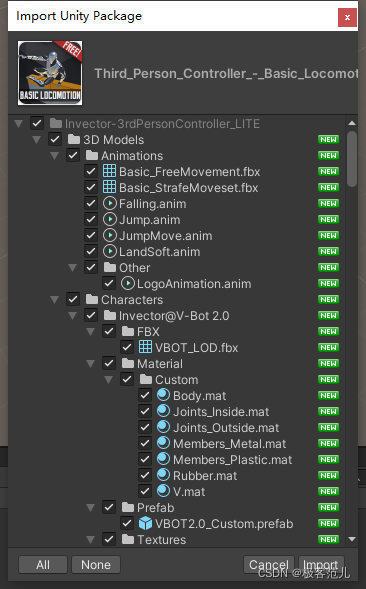The image size is (366, 589).
Task: Click the material icon of Members_Plastic.mat
Action: point(163,459)
